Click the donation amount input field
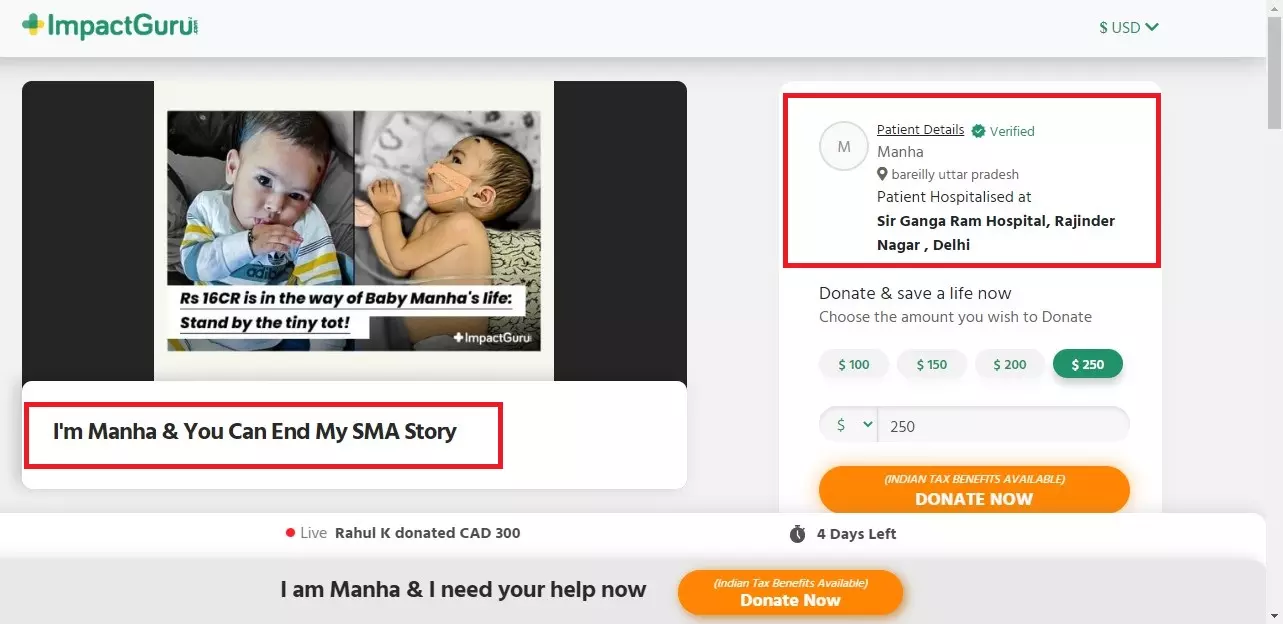 1003,425
